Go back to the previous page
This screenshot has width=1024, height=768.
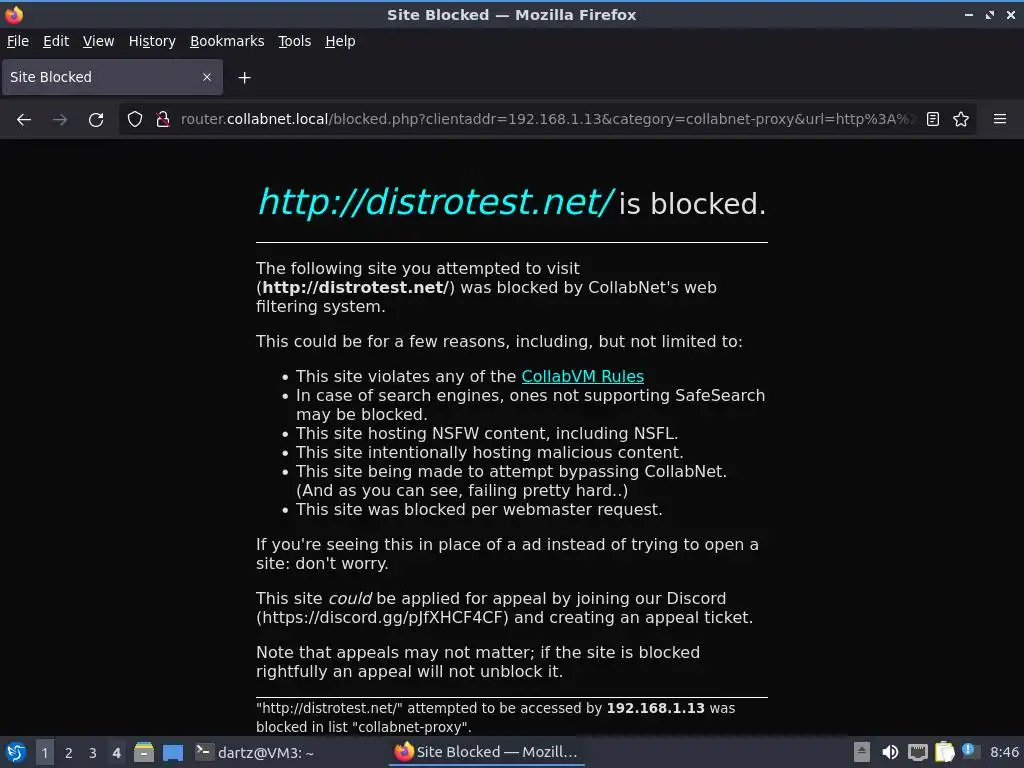coord(24,120)
